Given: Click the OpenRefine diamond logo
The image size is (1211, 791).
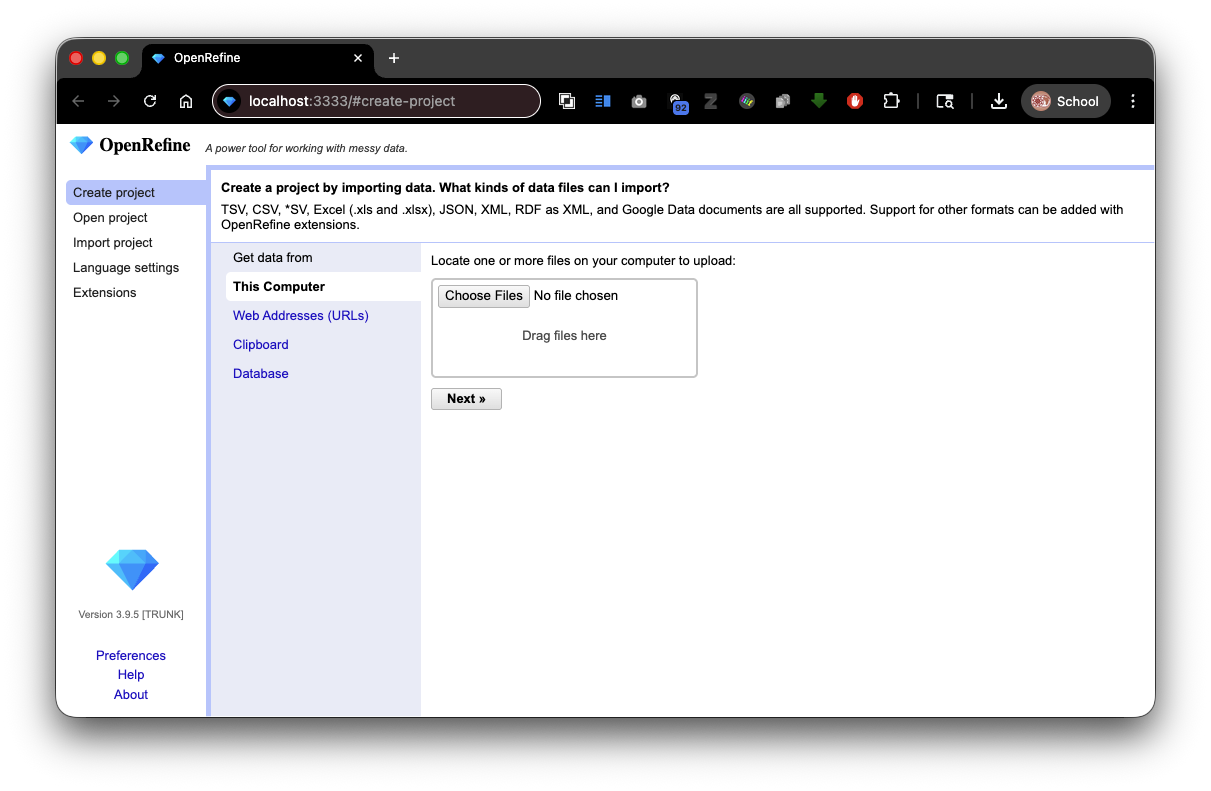Looking at the screenshot, I should [81, 144].
